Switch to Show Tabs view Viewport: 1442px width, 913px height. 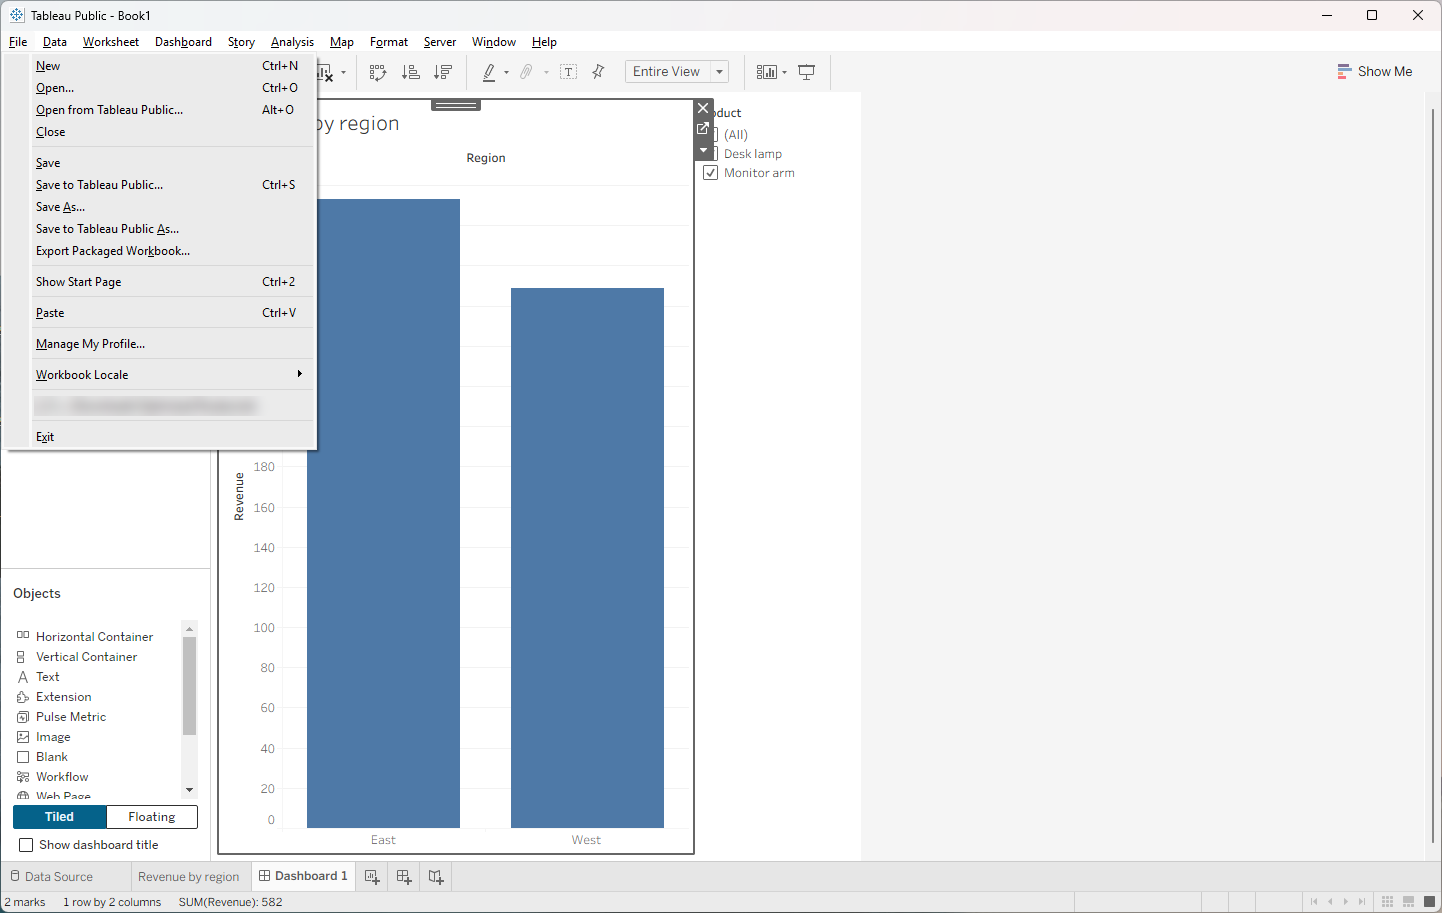[x=1430, y=902]
